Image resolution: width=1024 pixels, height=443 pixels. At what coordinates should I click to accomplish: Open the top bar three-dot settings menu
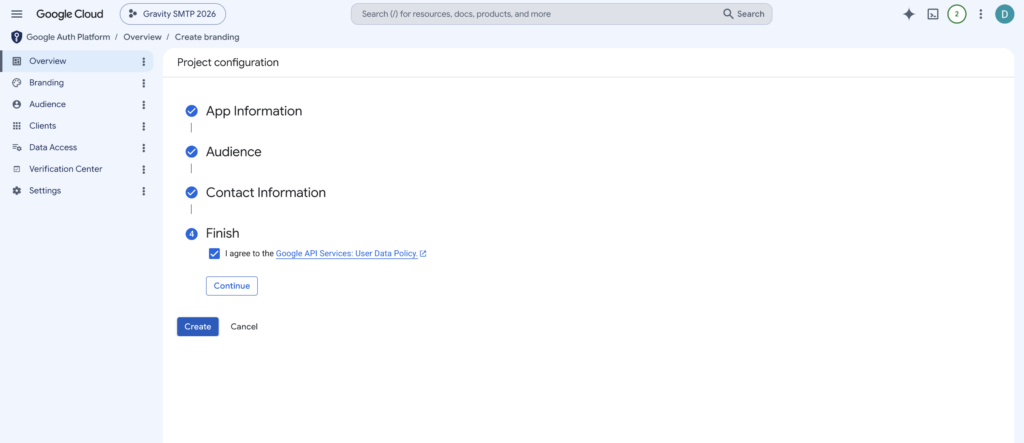[980, 14]
